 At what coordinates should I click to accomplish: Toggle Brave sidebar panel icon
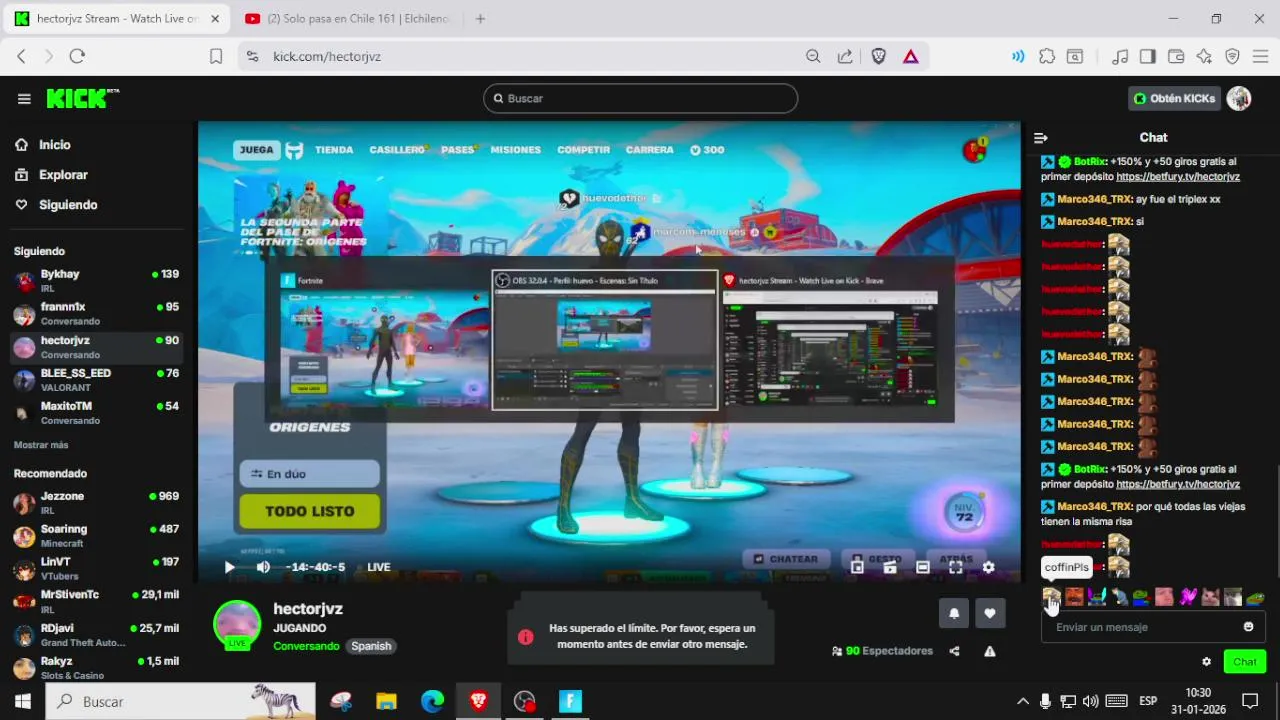[x=1148, y=57]
